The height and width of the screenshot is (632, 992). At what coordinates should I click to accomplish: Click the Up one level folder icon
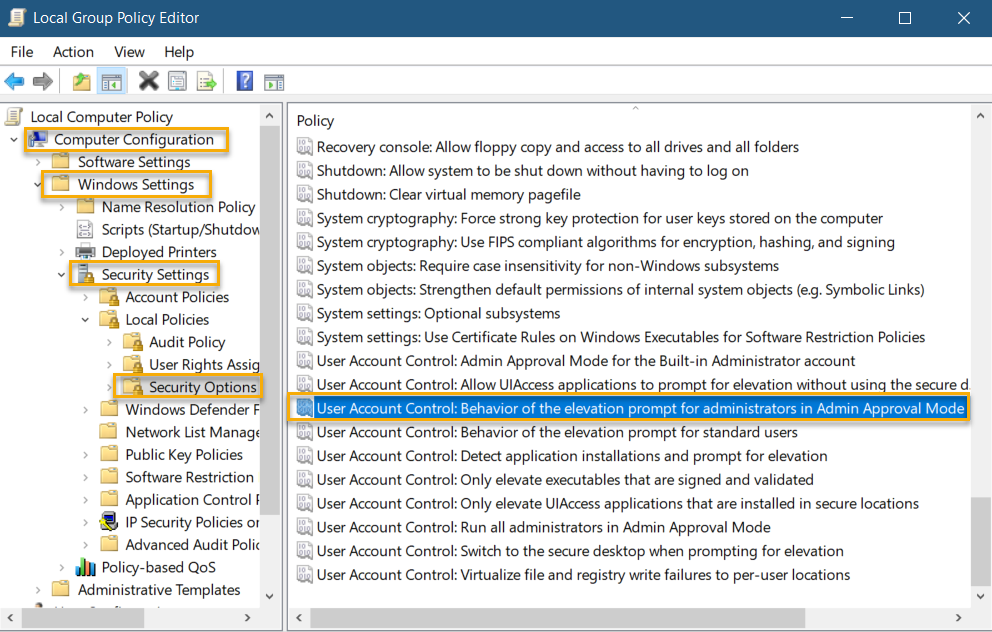pos(80,81)
